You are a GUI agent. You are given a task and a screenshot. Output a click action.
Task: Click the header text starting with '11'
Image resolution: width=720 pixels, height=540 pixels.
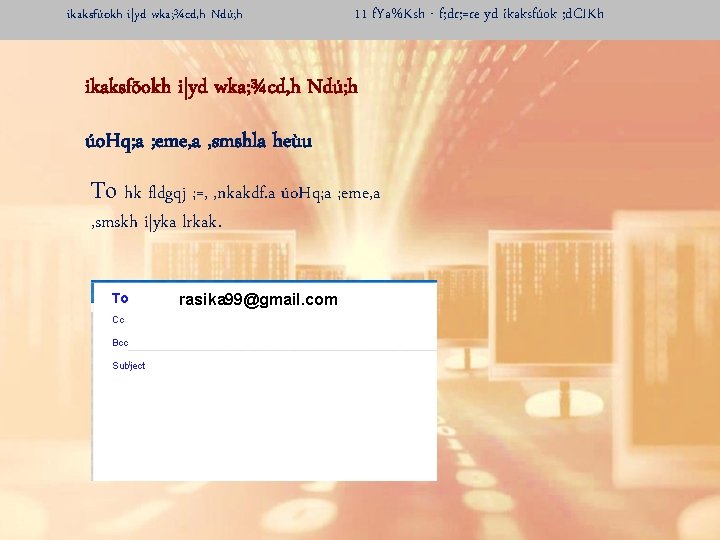[x=479, y=14]
